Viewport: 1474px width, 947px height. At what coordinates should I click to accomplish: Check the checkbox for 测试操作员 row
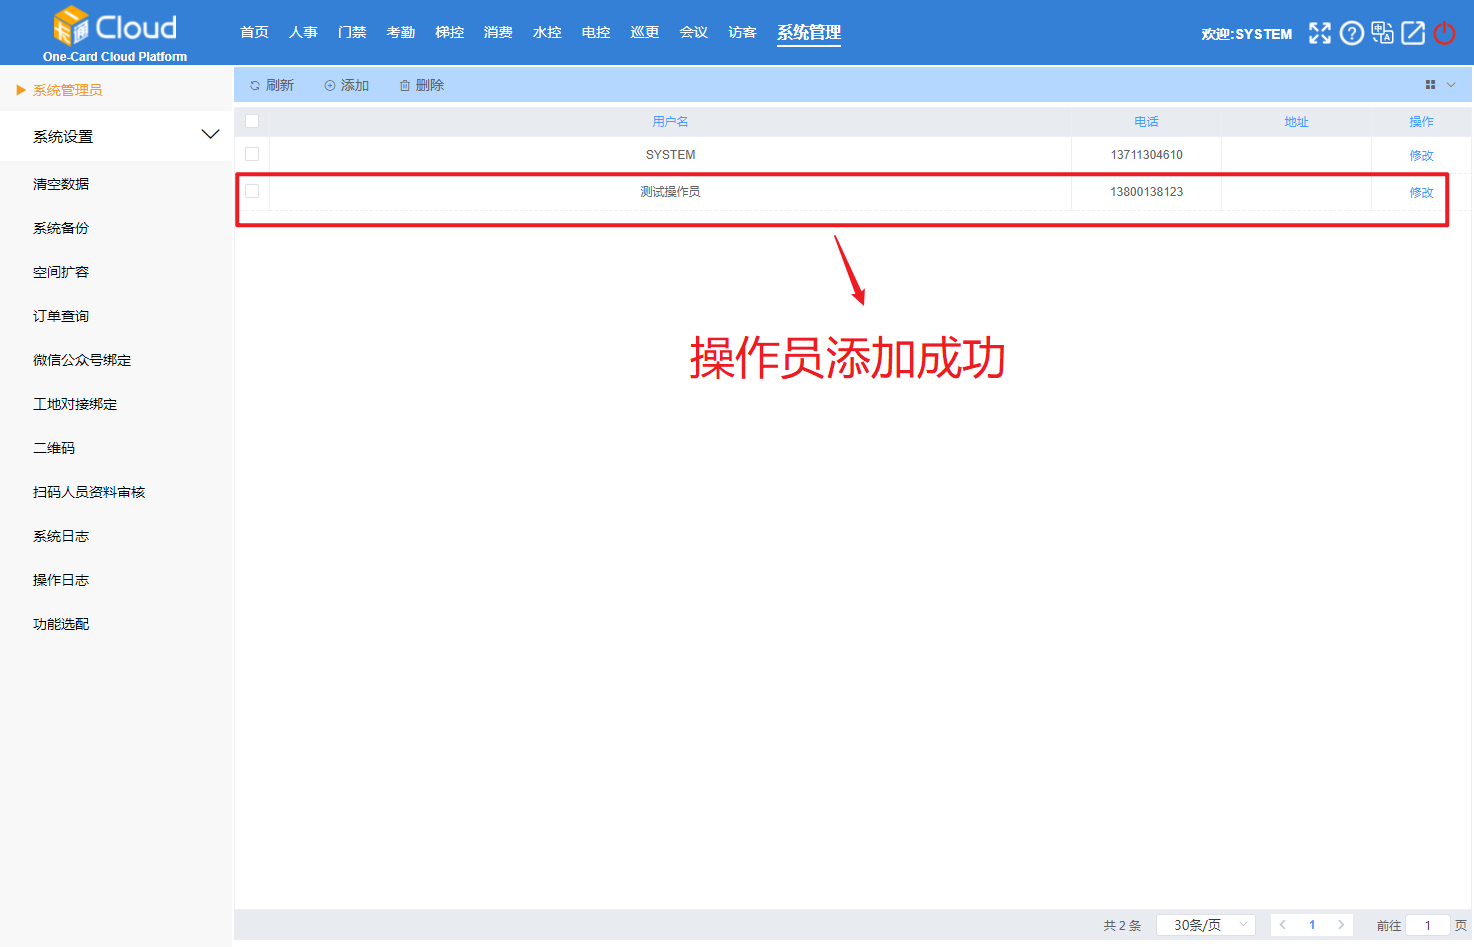click(252, 191)
